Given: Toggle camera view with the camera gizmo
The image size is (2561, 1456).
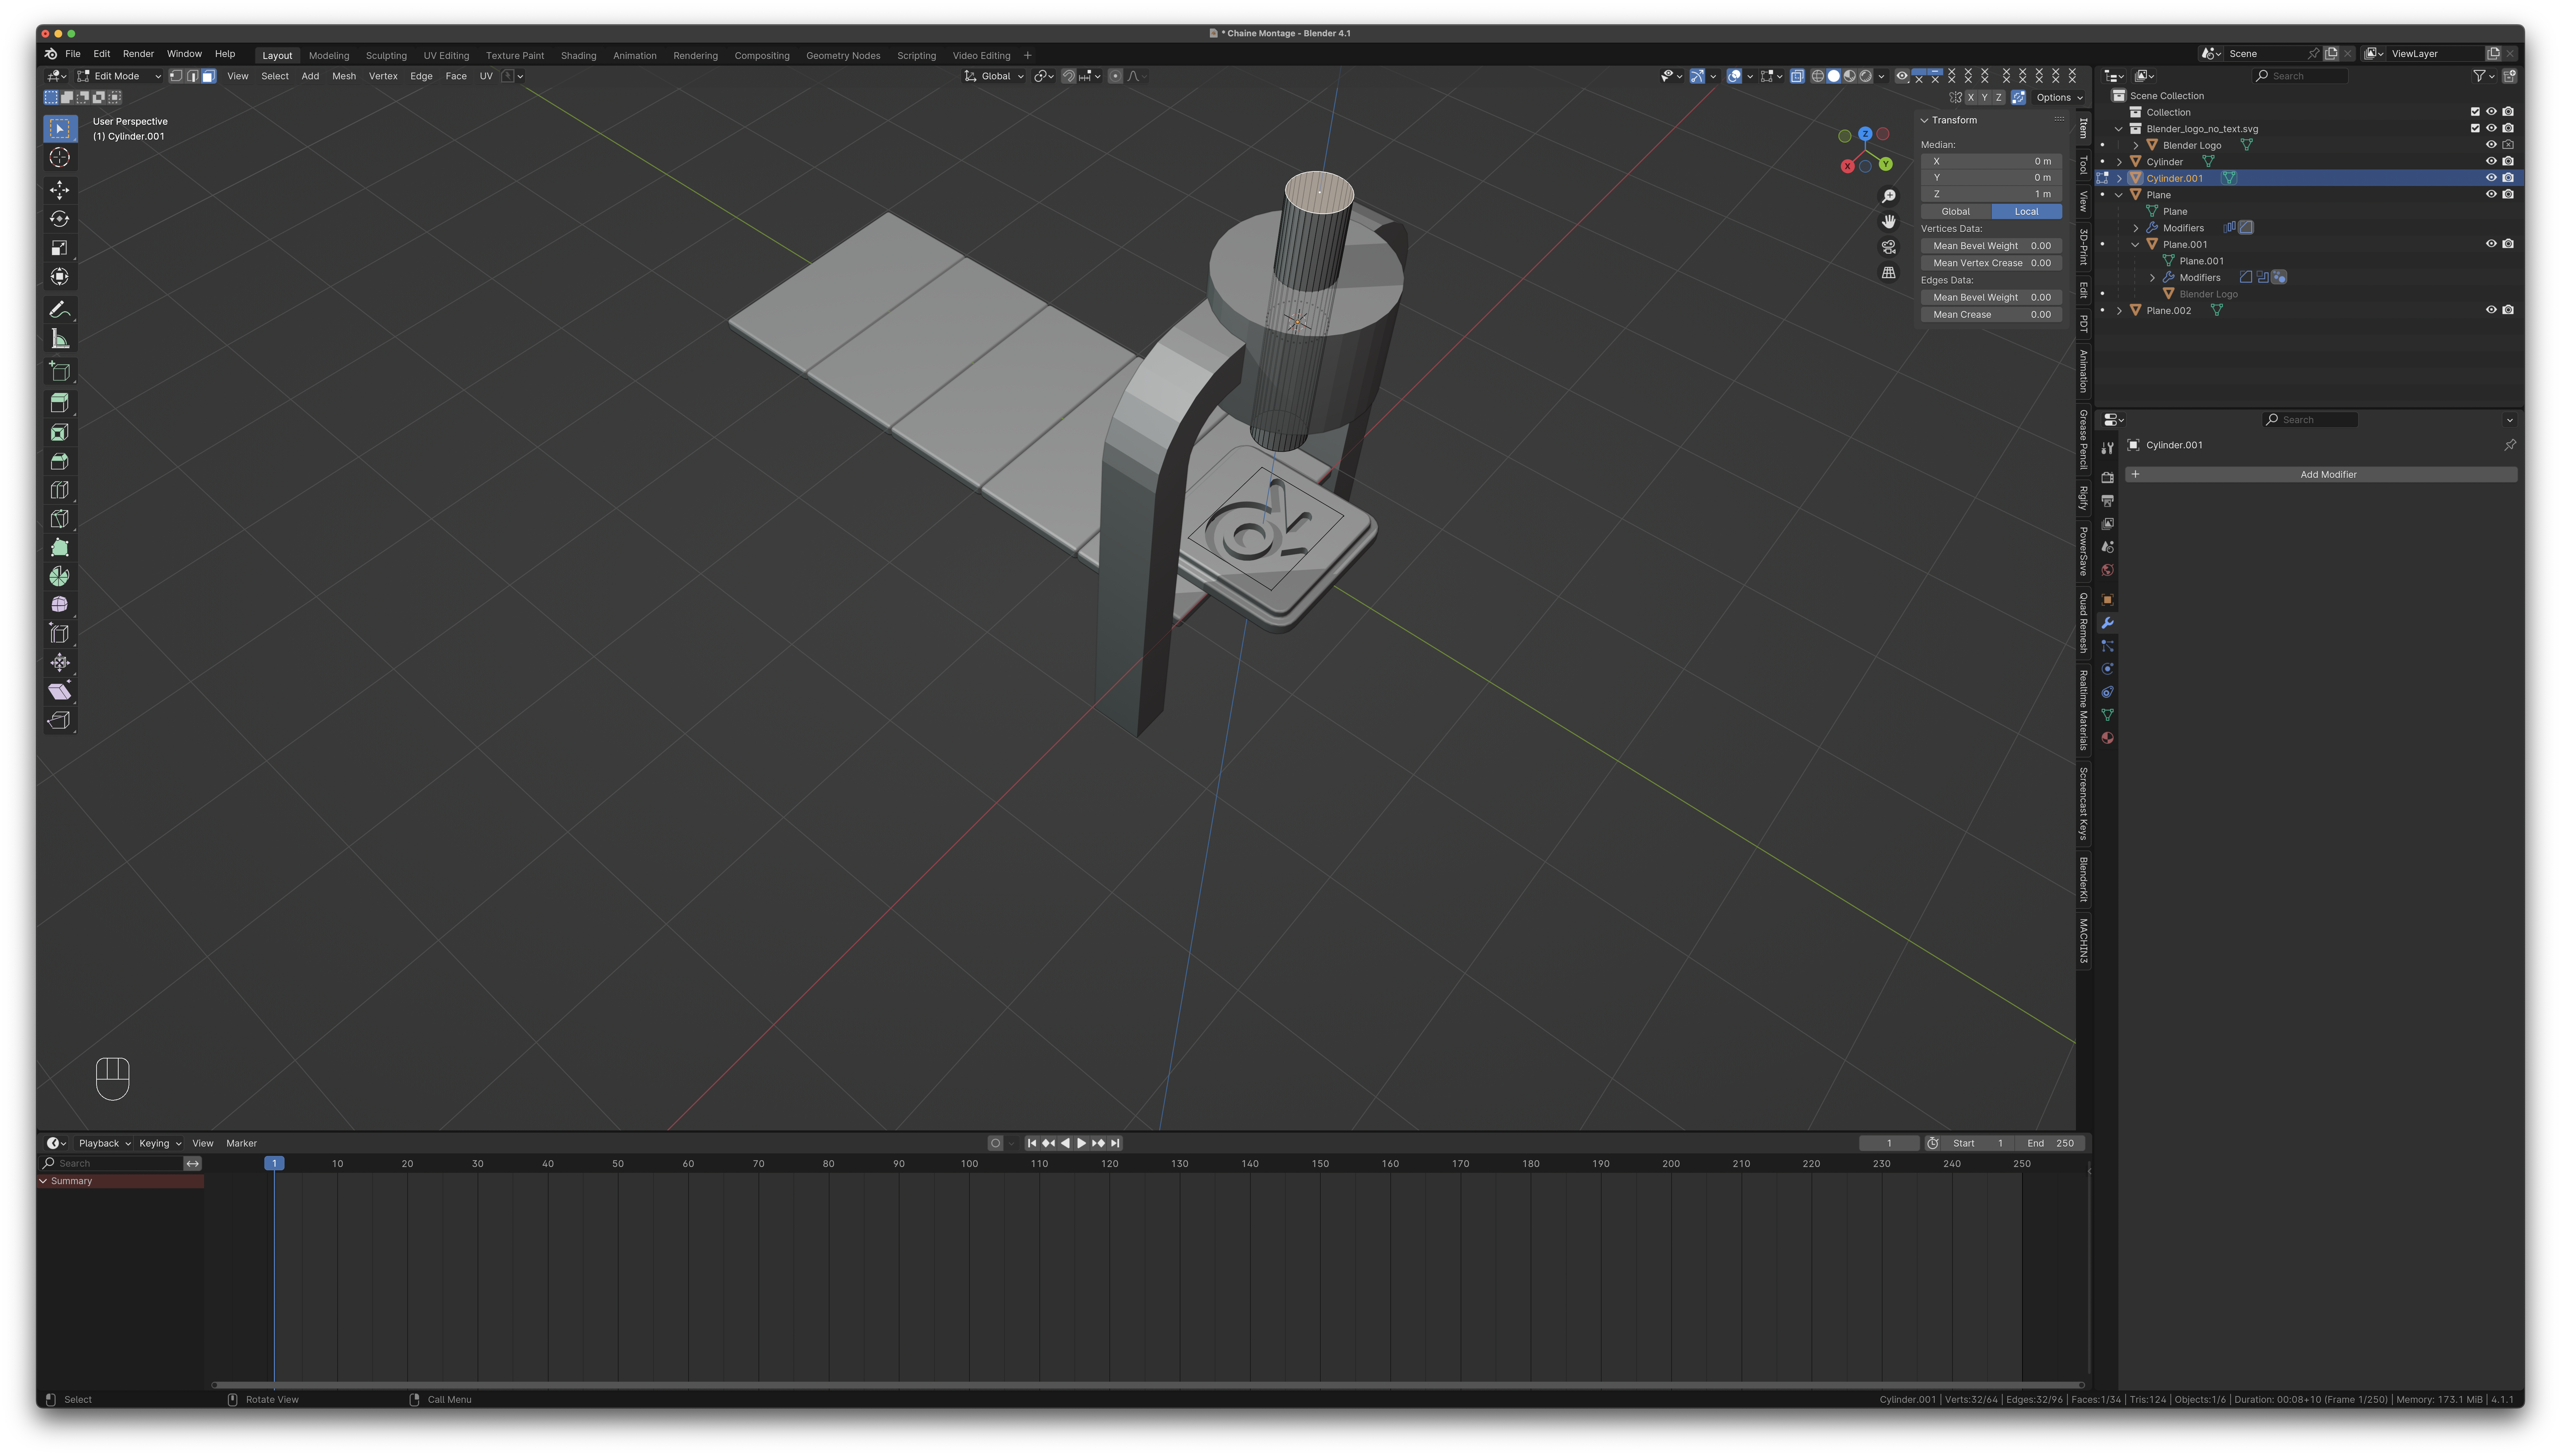Looking at the screenshot, I should [1889, 247].
